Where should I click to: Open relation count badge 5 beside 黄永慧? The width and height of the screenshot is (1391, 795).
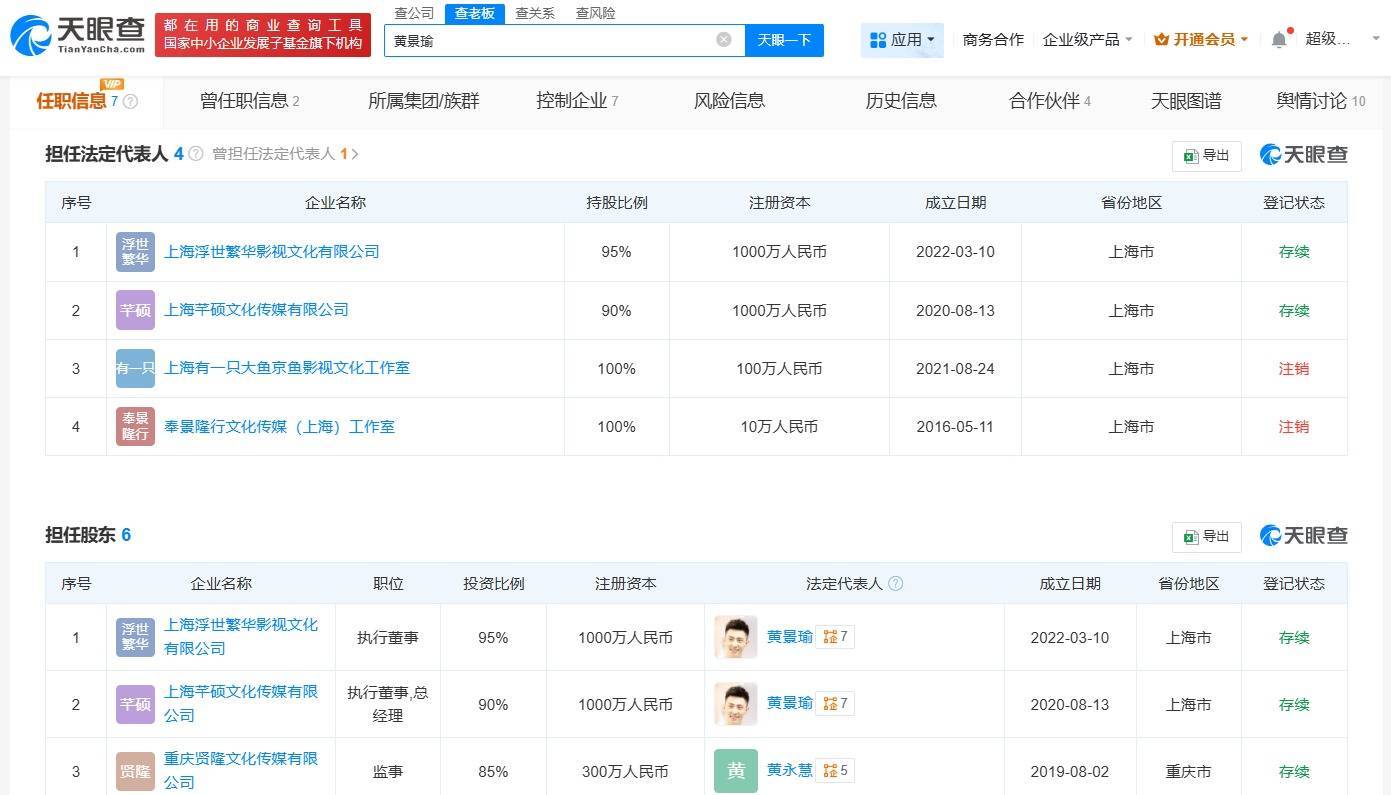[x=836, y=771]
